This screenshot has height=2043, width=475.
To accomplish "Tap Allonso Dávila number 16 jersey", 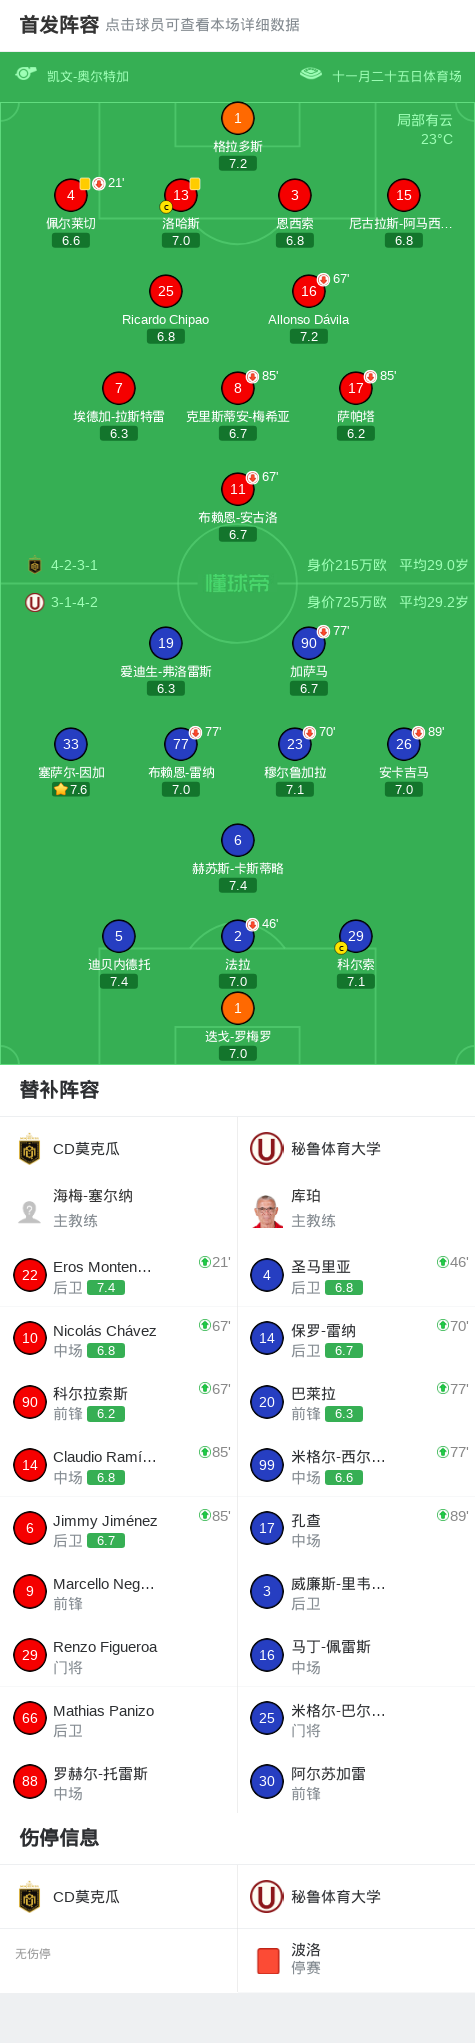I will pos(309,291).
